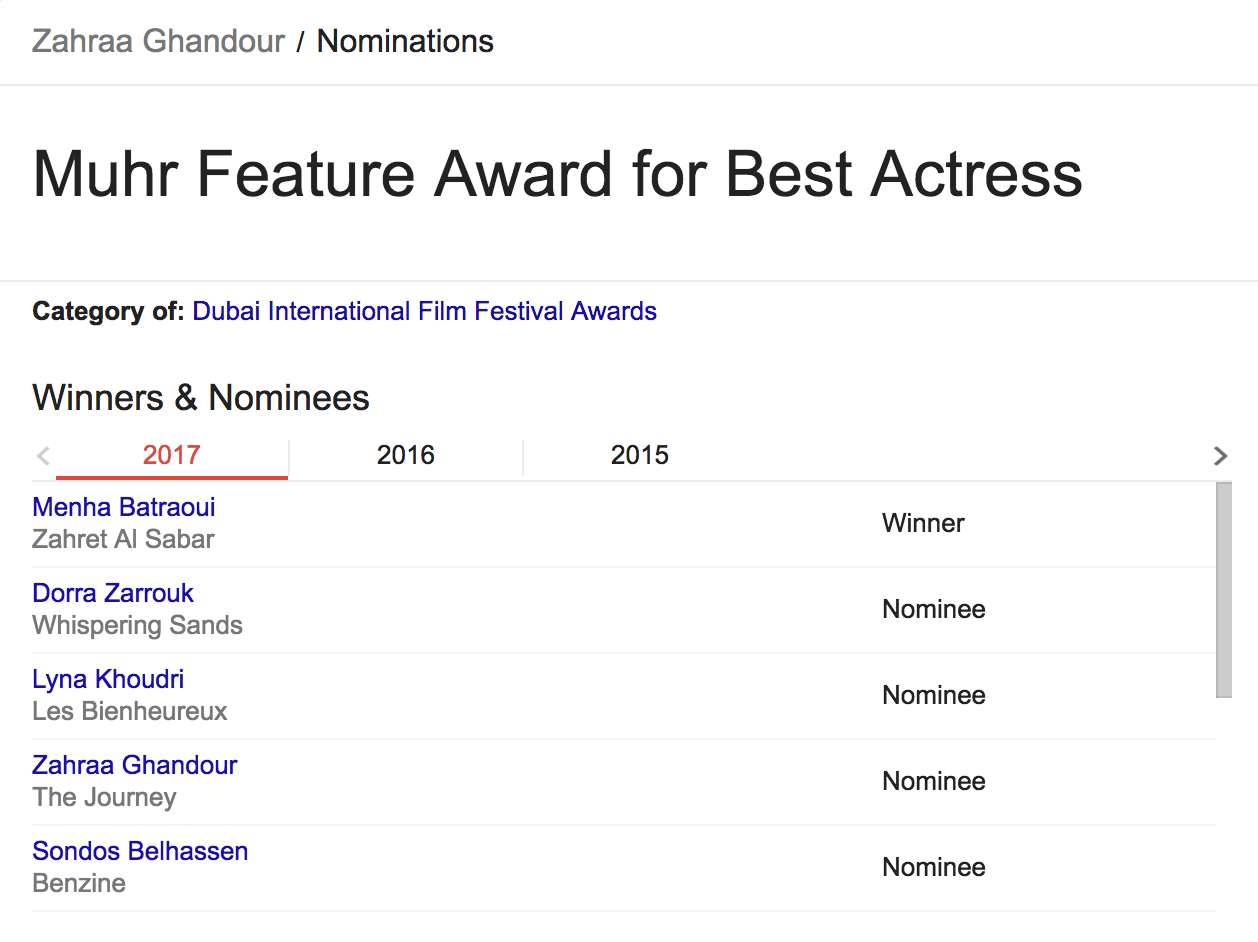The image size is (1258, 942).
Task: Open Menha Batraoui's page
Action: point(124,507)
